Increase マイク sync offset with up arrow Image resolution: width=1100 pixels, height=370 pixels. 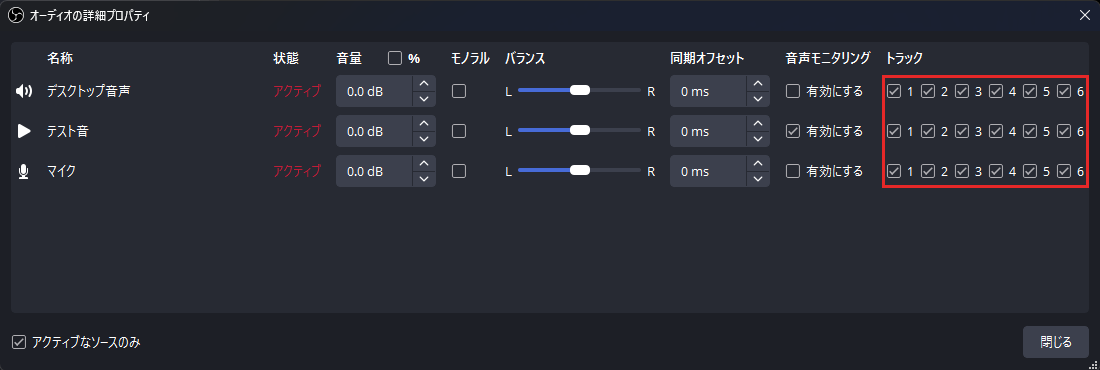(x=758, y=163)
